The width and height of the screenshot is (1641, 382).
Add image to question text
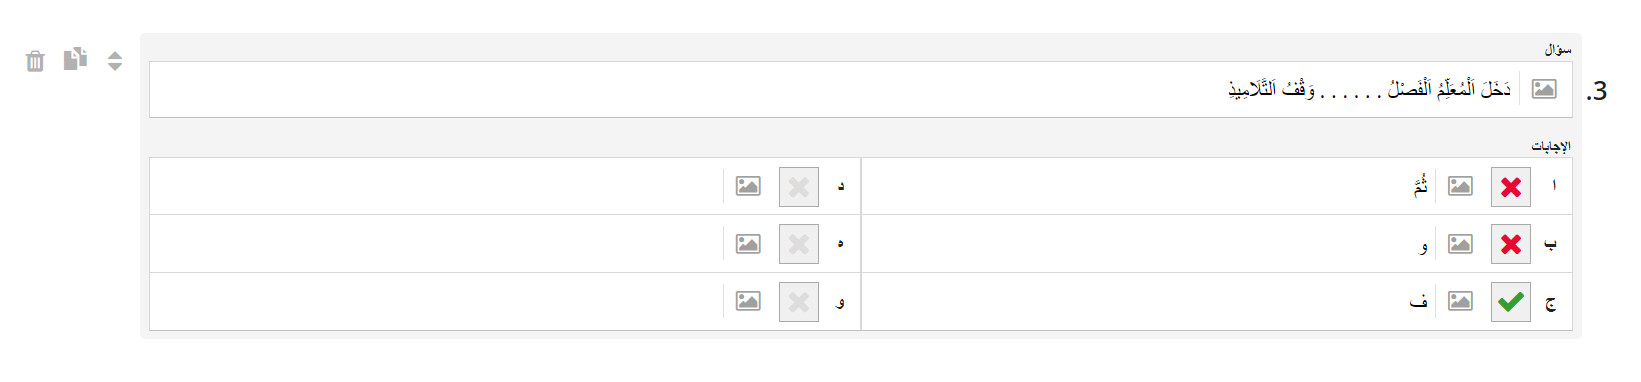(x=1544, y=89)
